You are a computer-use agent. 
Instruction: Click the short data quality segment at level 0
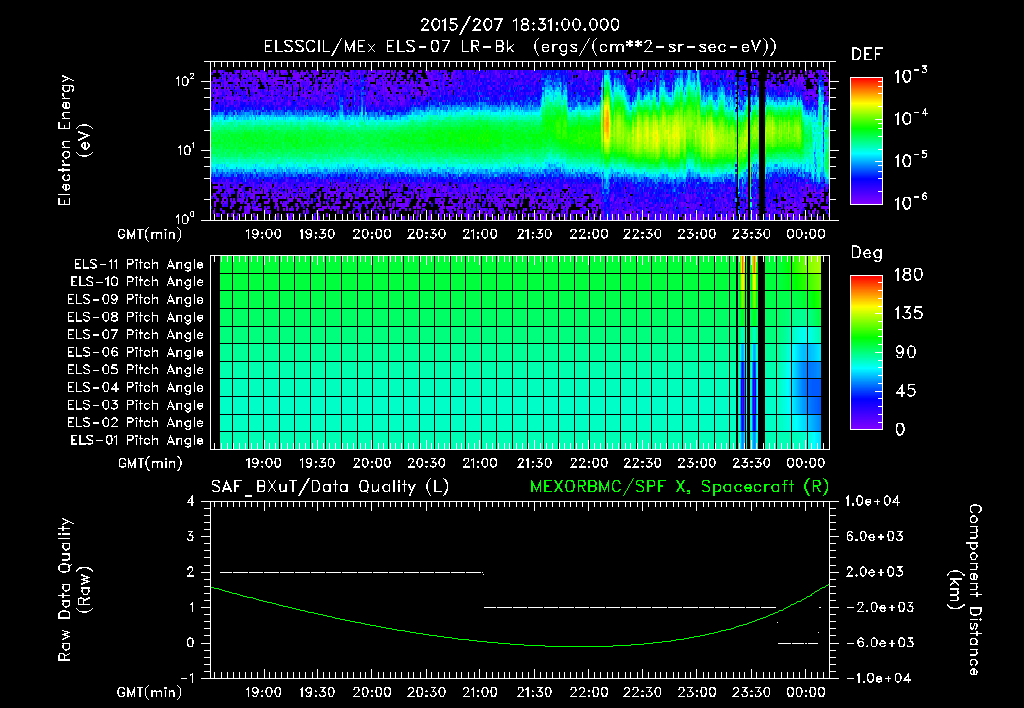tap(797, 643)
